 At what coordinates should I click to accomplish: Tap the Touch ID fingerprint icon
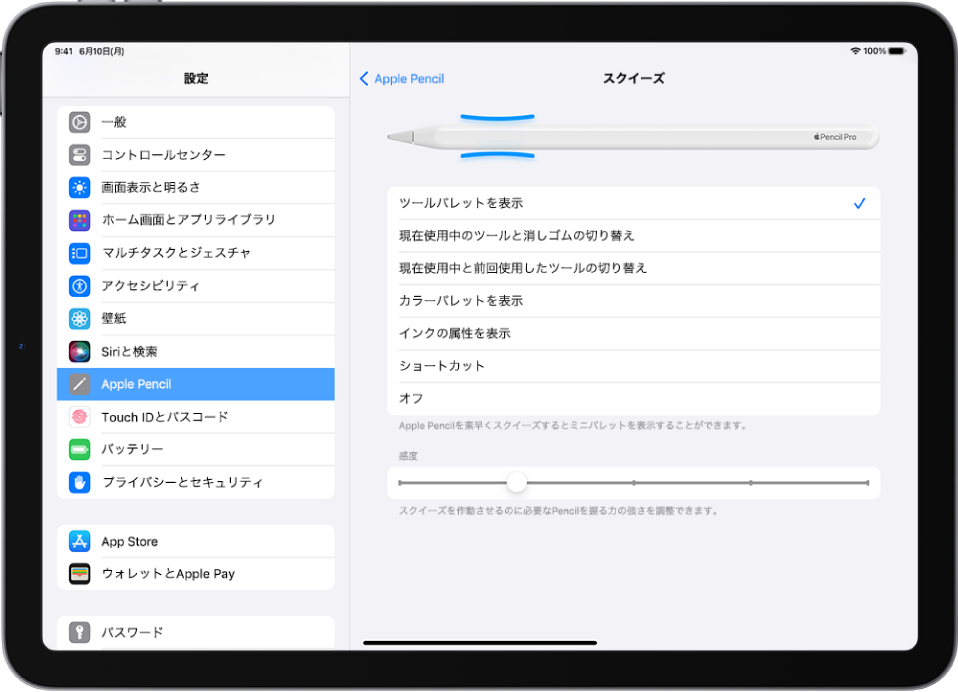79,417
